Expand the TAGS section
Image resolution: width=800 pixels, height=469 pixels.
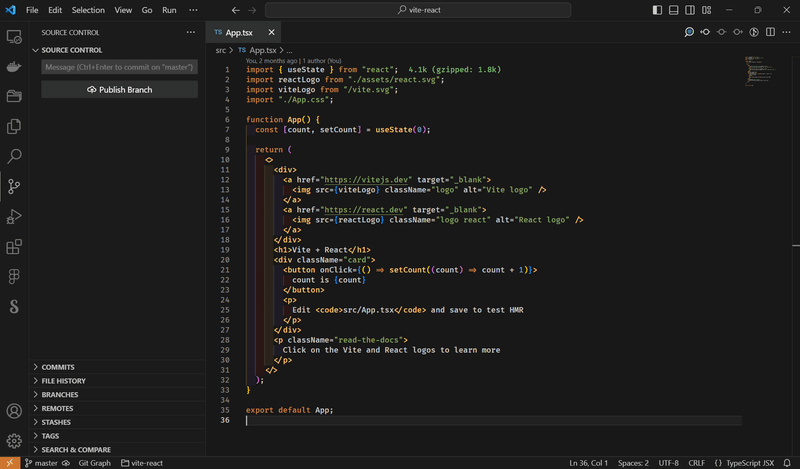tap(118, 436)
